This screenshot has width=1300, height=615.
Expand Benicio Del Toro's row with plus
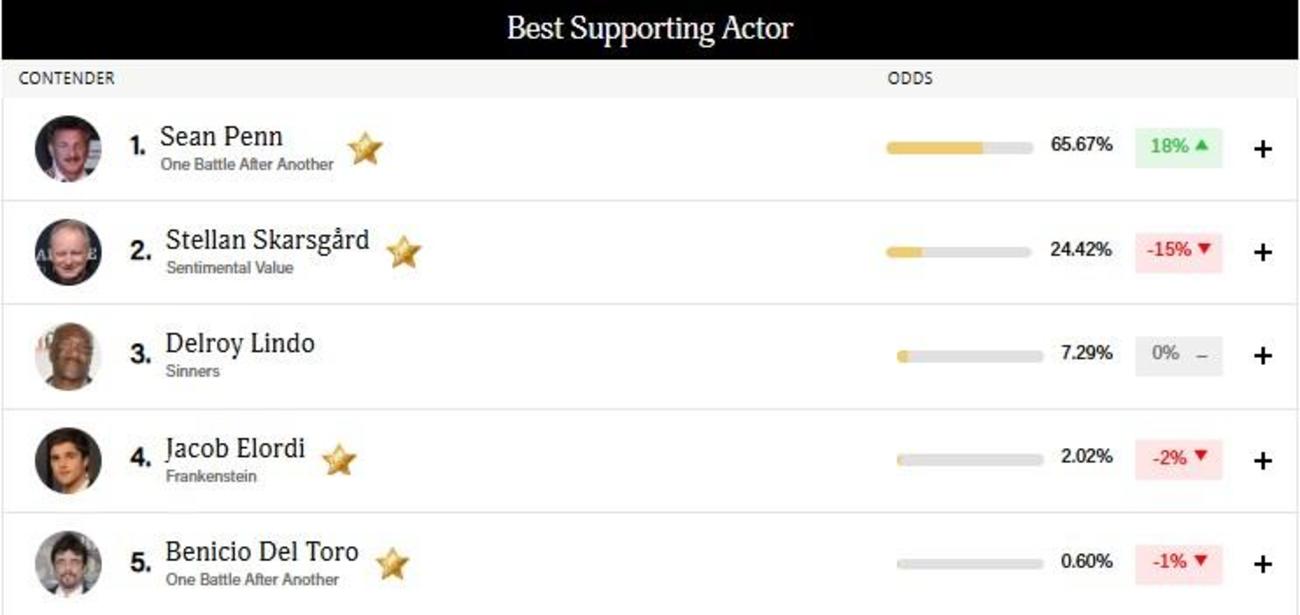1263,564
